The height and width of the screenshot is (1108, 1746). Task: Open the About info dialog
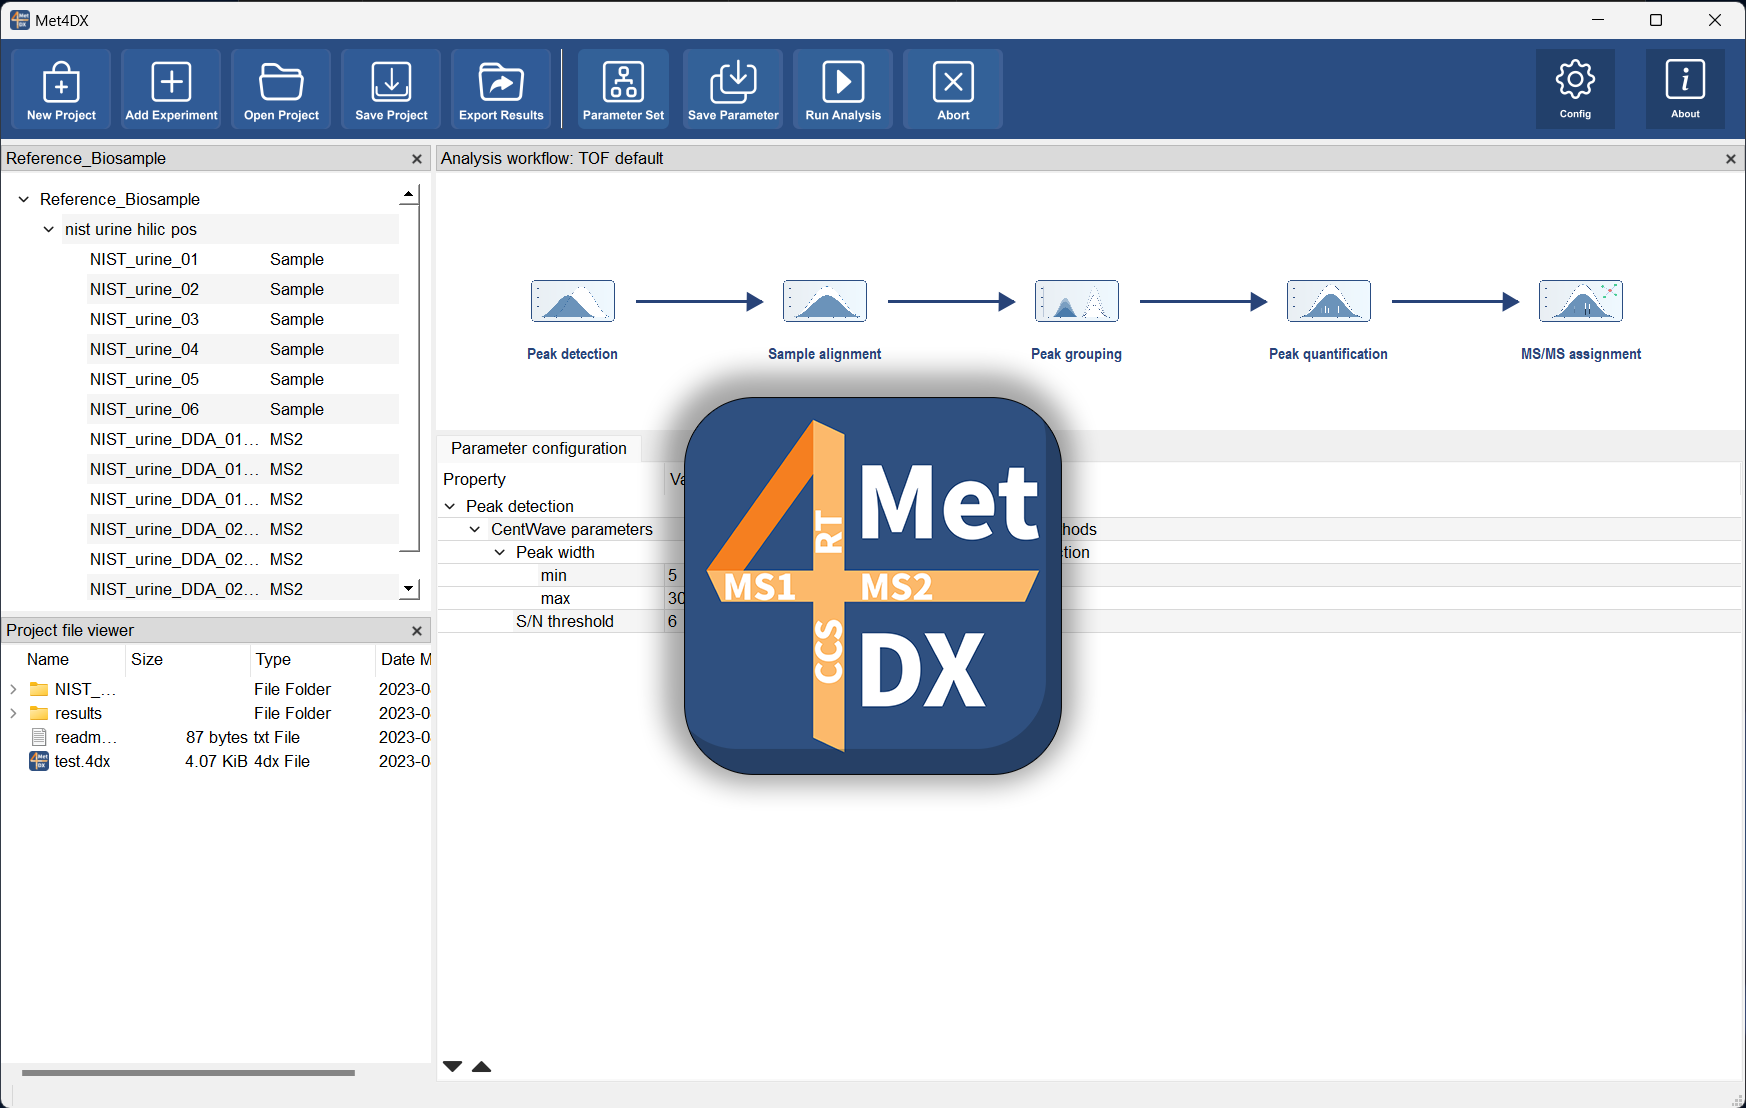[1685, 89]
